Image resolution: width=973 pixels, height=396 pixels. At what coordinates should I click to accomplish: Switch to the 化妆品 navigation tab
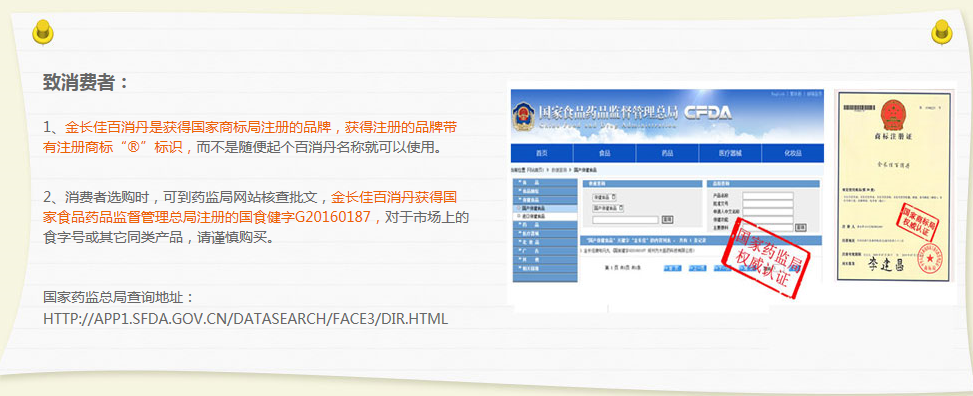click(792, 153)
